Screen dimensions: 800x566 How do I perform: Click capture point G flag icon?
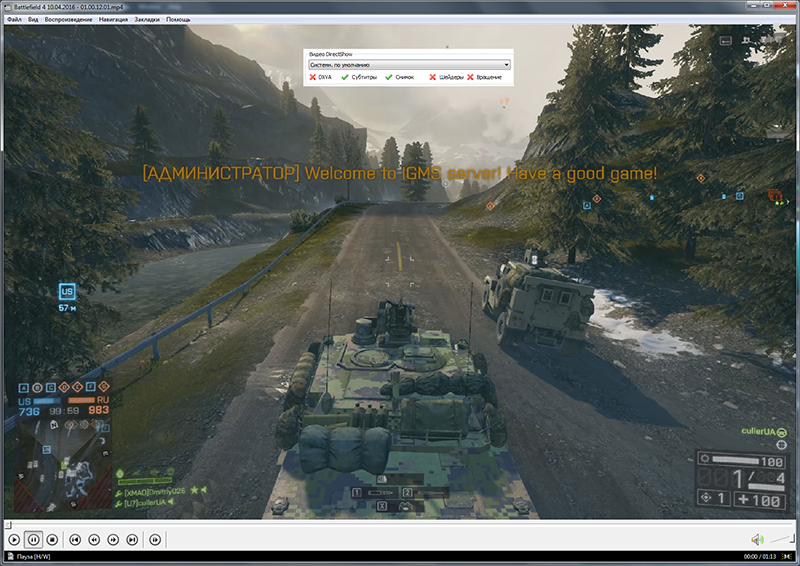coord(104,386)
